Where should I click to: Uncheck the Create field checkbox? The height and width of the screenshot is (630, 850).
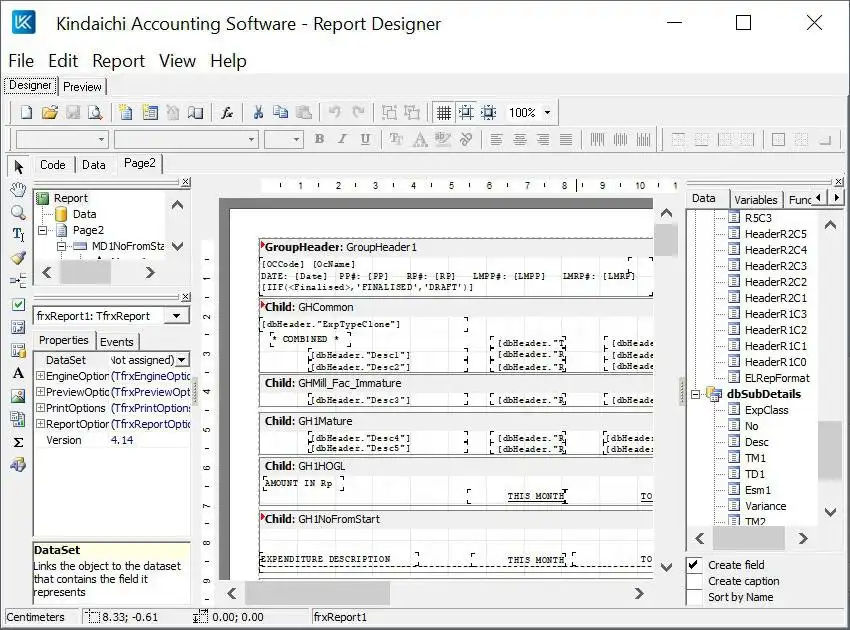[x=694, y=565]
